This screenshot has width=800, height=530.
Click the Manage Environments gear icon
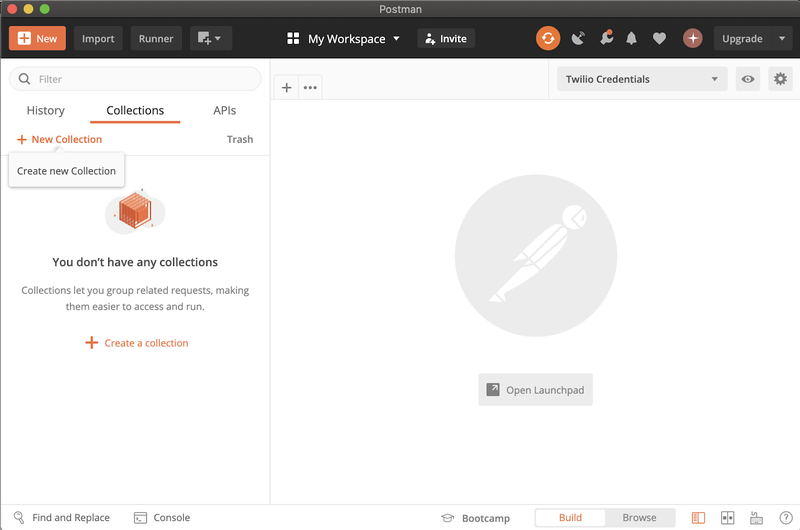[780, 79]
